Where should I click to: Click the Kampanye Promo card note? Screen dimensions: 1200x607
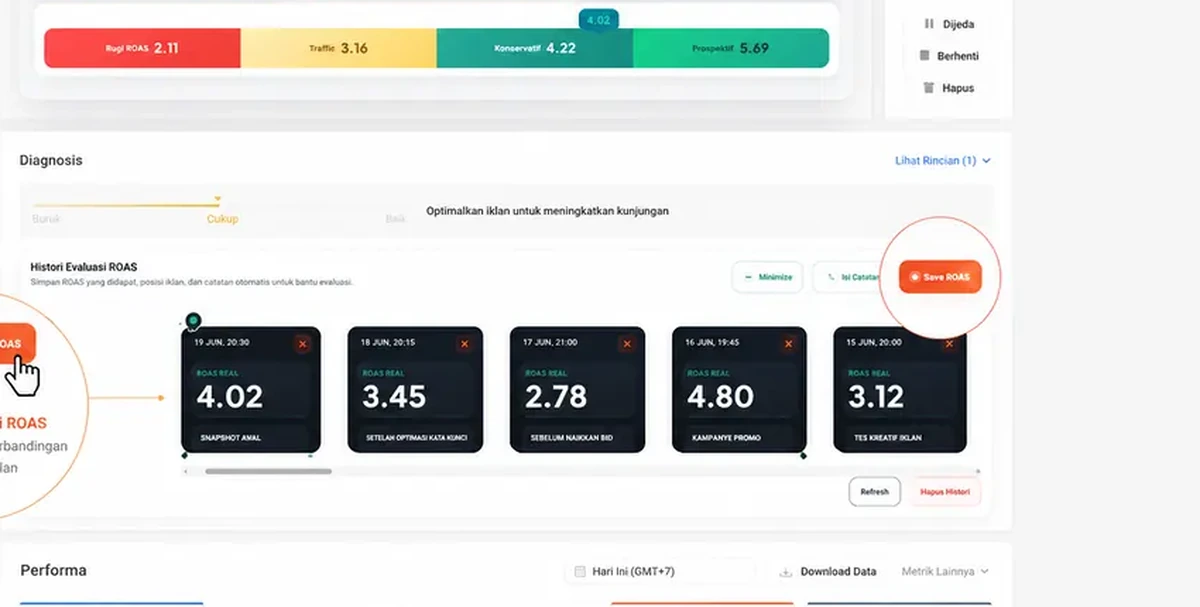click(x=726, y=438)
